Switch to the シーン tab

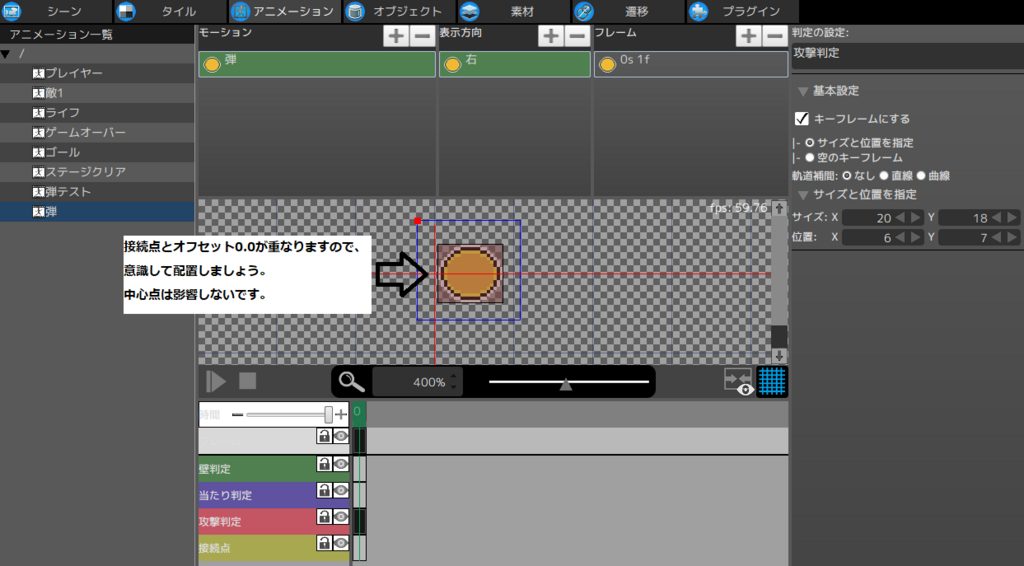(56, 11)
